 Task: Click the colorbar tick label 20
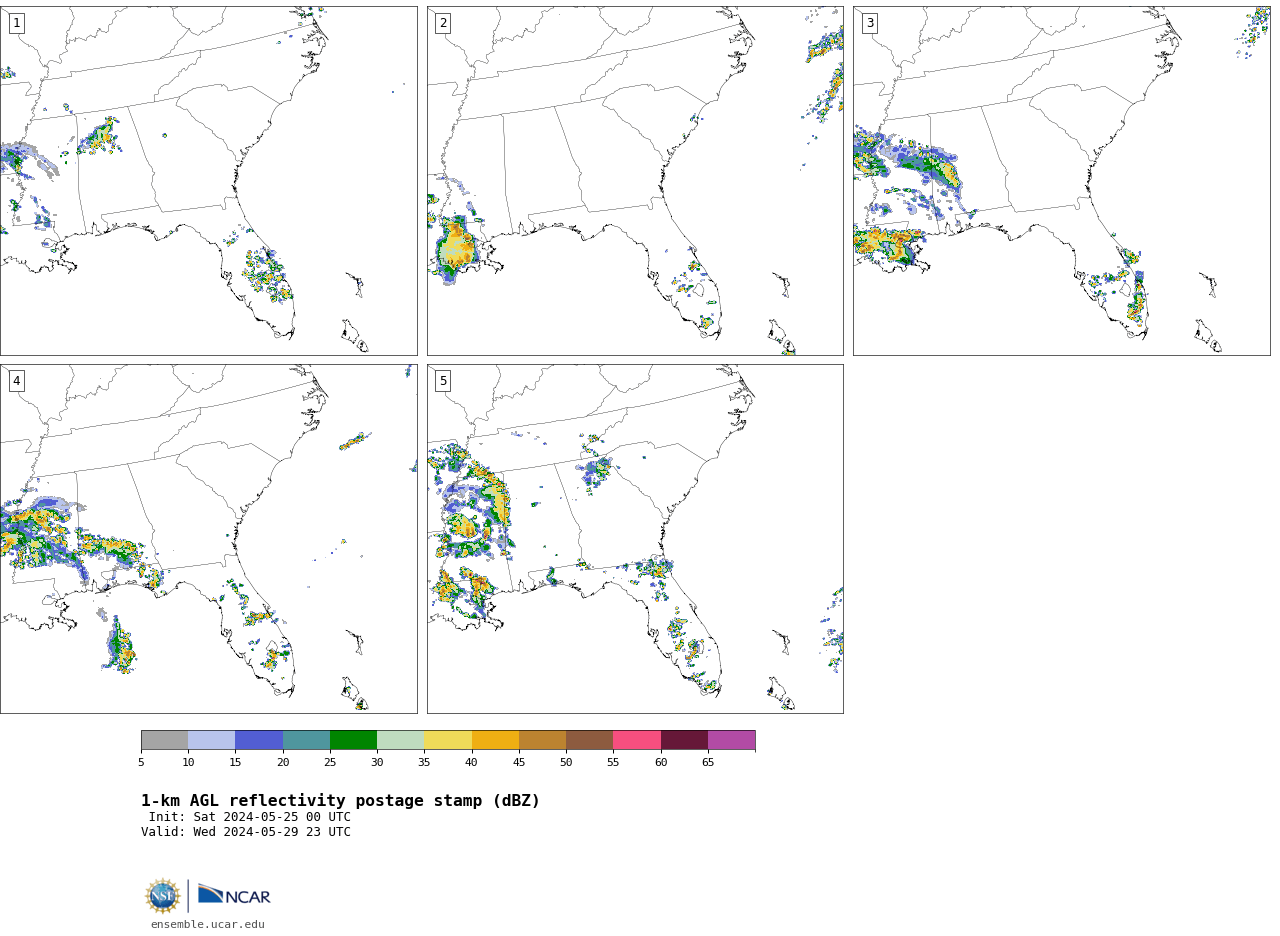[283, 763]
